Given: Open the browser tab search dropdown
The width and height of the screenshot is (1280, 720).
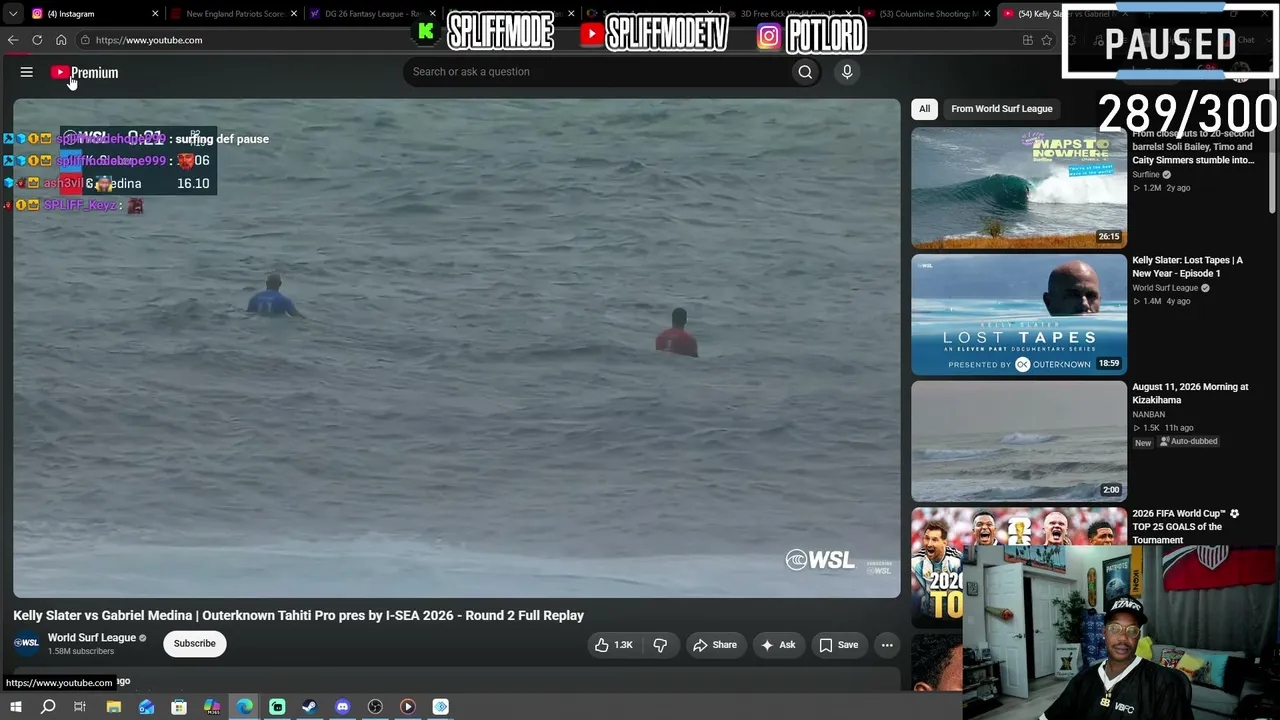Looking at the screenshot, I should tap(13, 14).
